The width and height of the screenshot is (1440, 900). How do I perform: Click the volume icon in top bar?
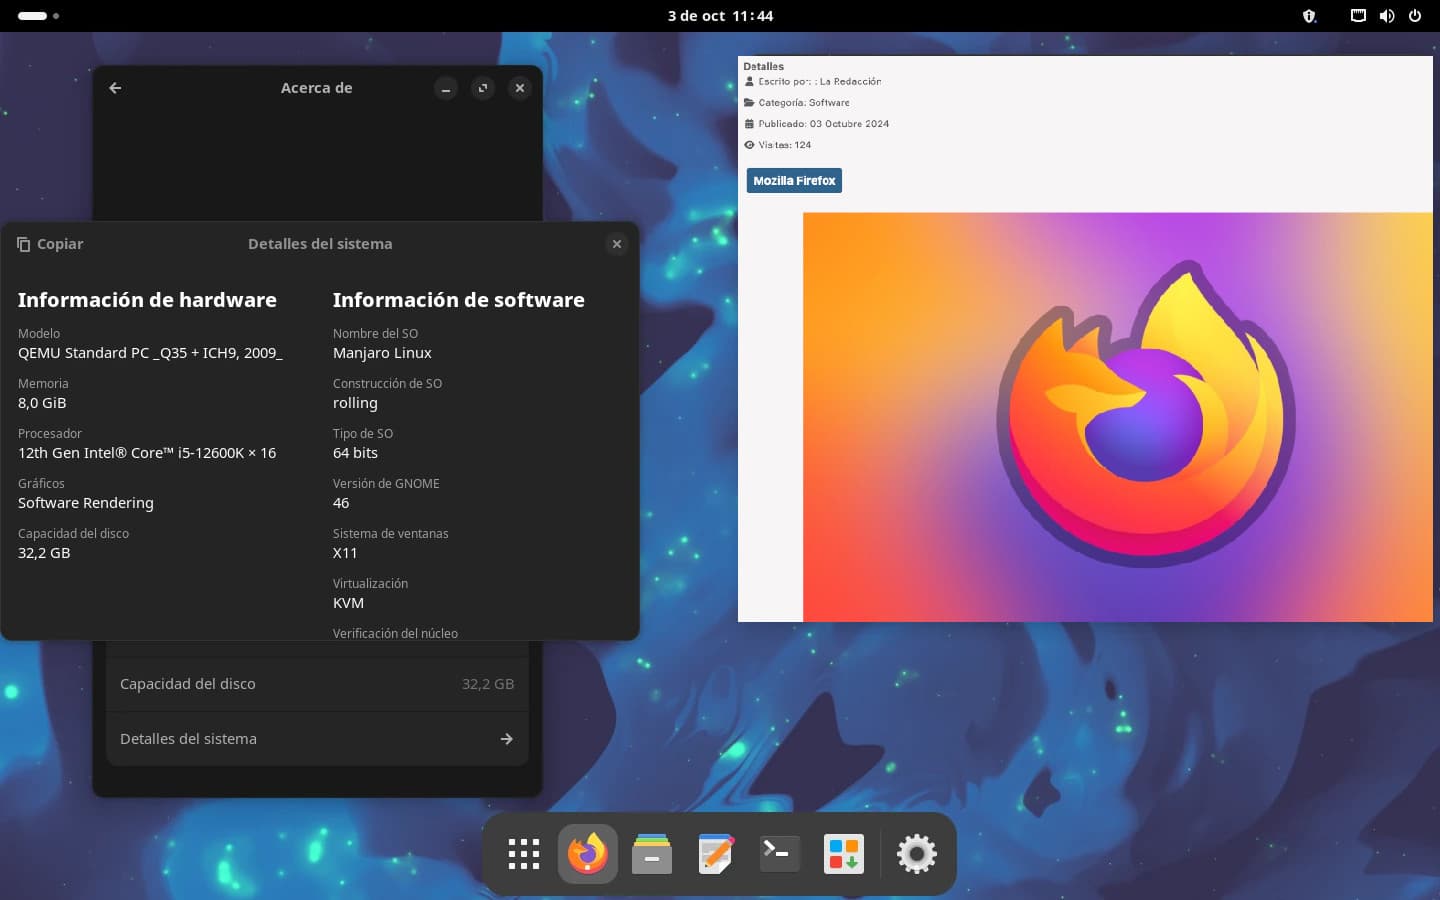(x=1386, y=16)
